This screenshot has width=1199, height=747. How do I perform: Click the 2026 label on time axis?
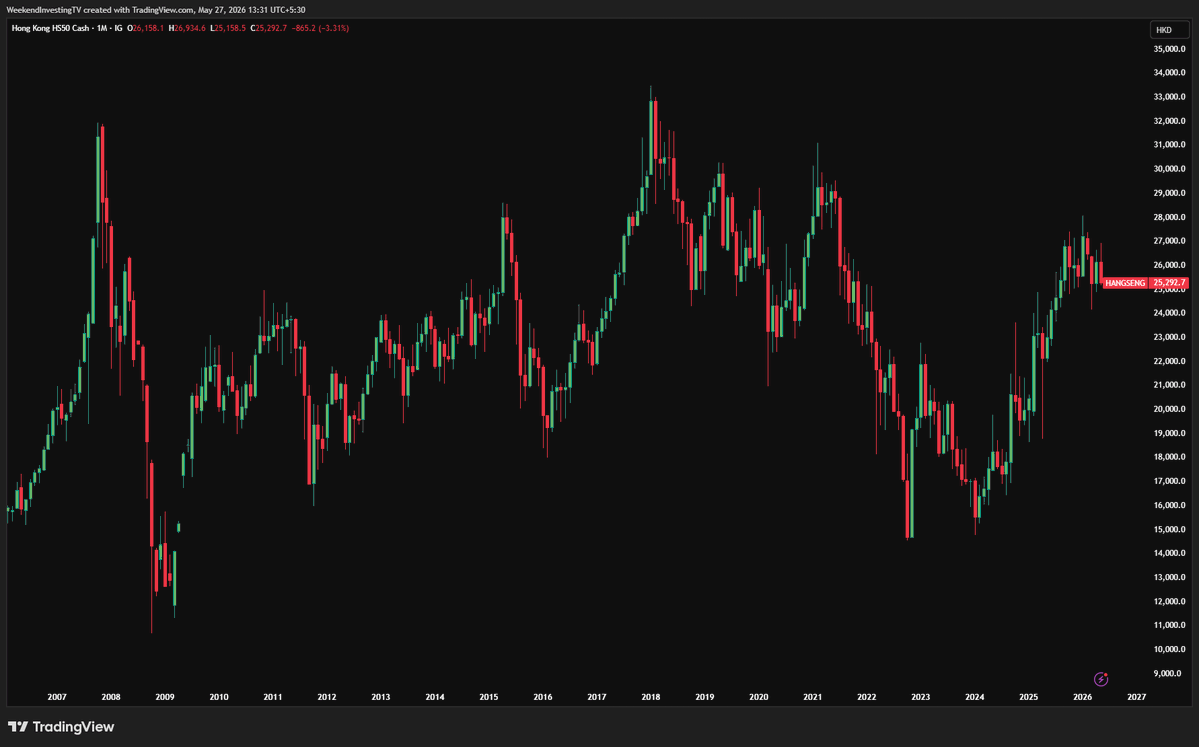tap(1083, 697)
